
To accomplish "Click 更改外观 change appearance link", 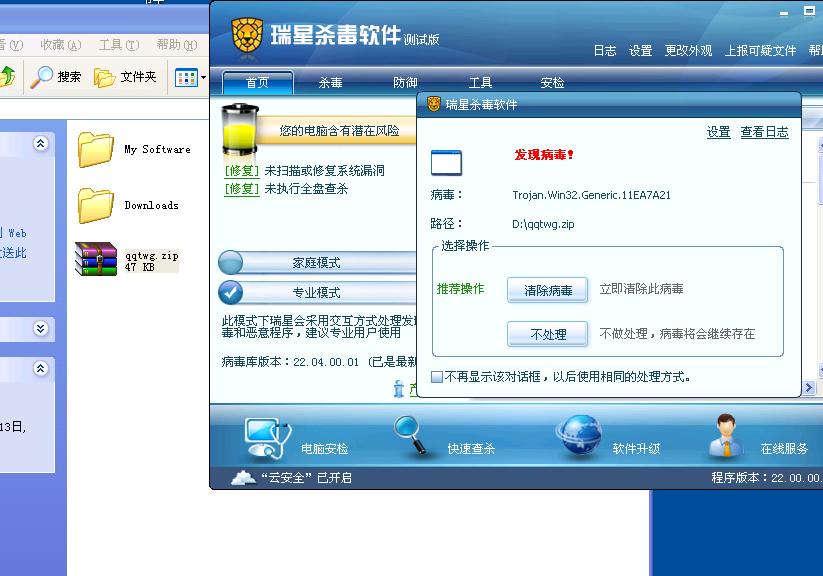I will tap(688, 51).
